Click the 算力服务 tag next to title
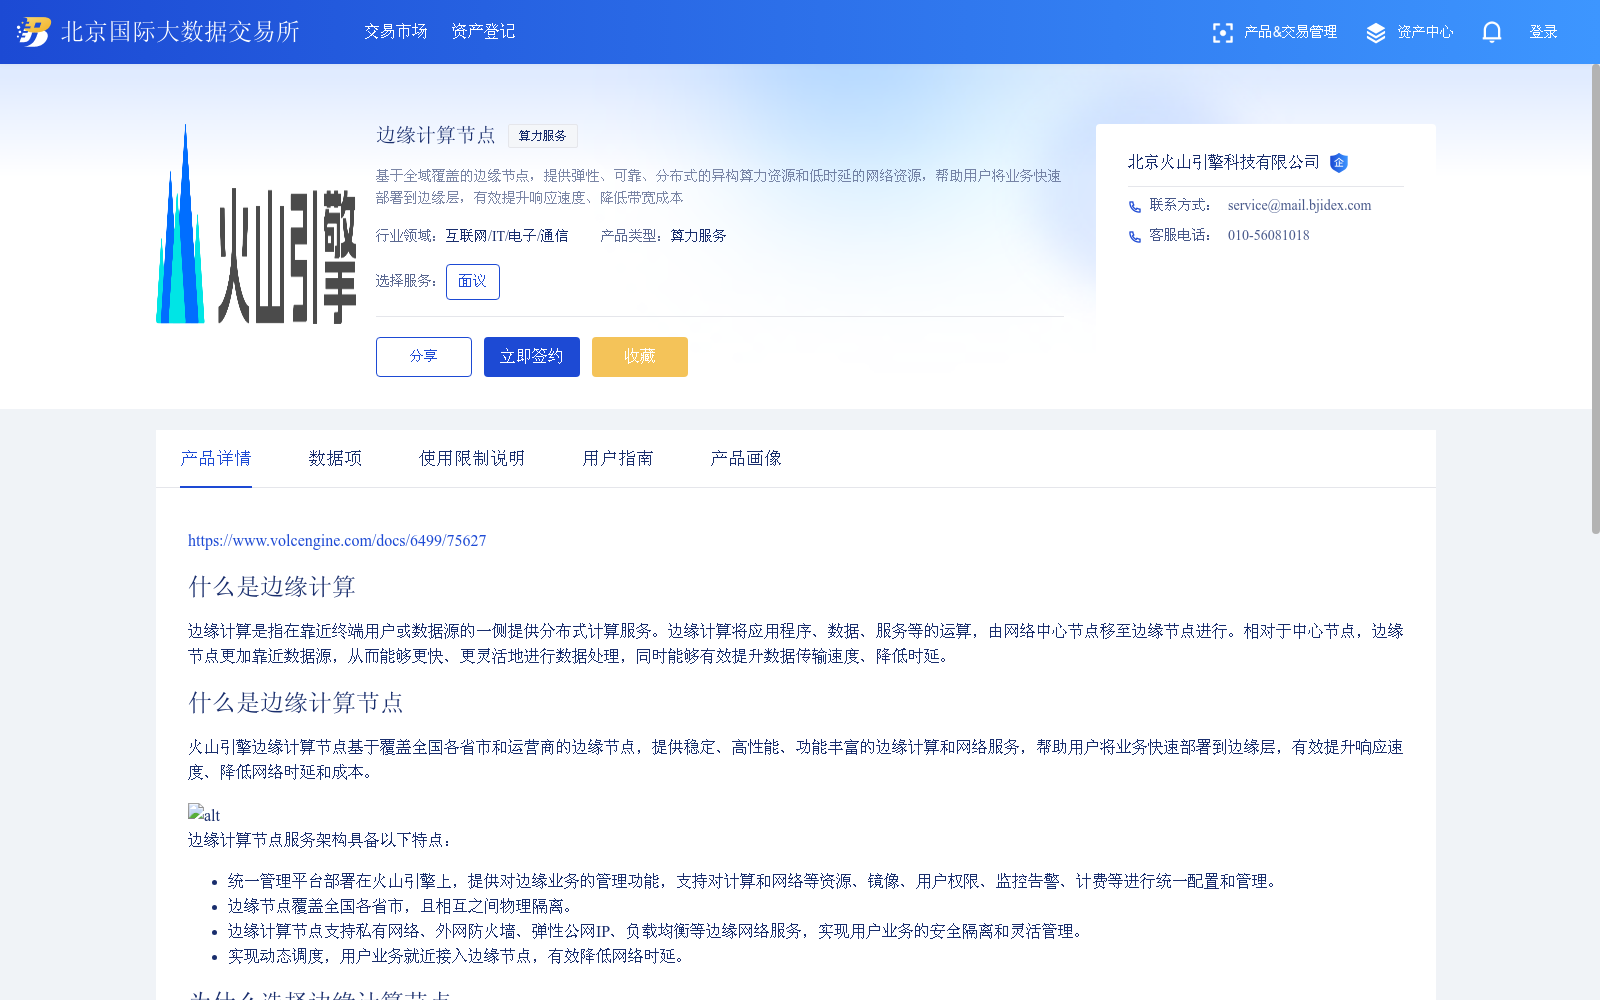 543,136
